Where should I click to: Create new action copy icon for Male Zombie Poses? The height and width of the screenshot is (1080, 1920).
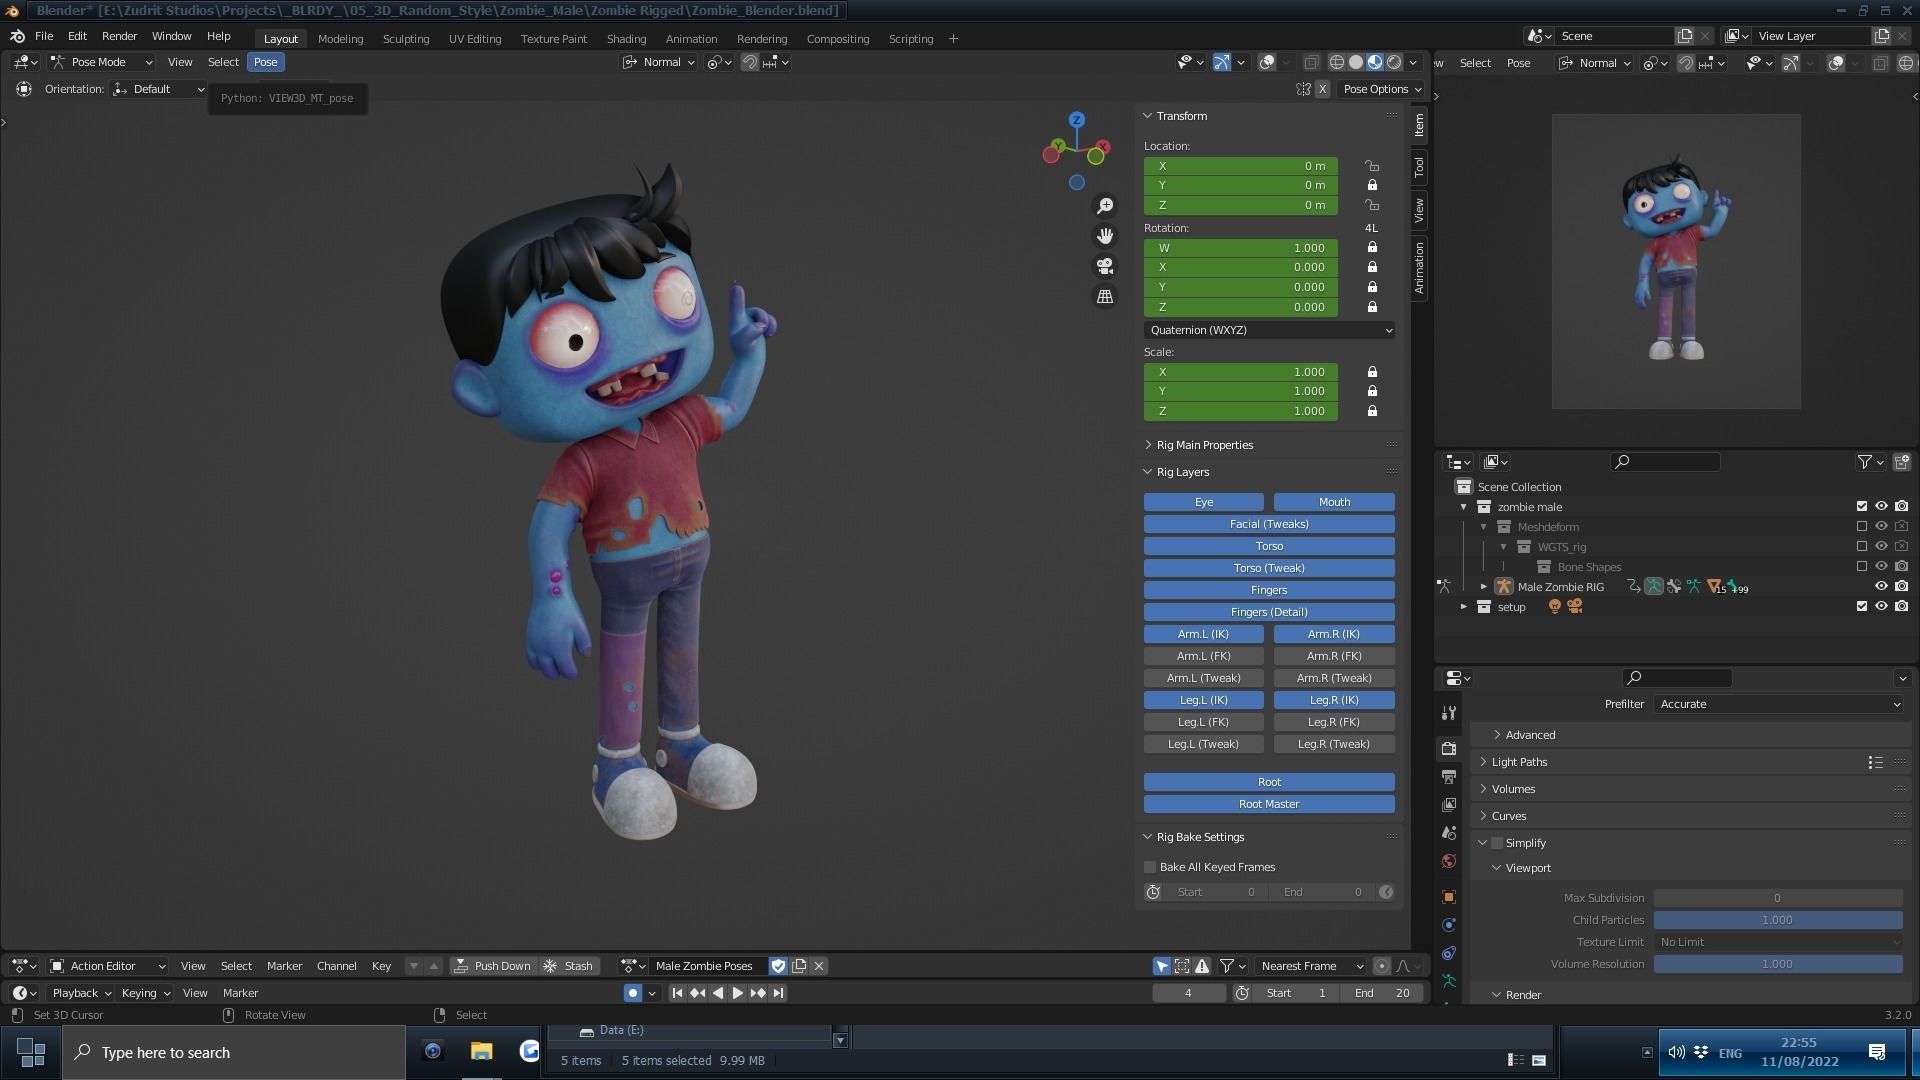pos(799,966)
